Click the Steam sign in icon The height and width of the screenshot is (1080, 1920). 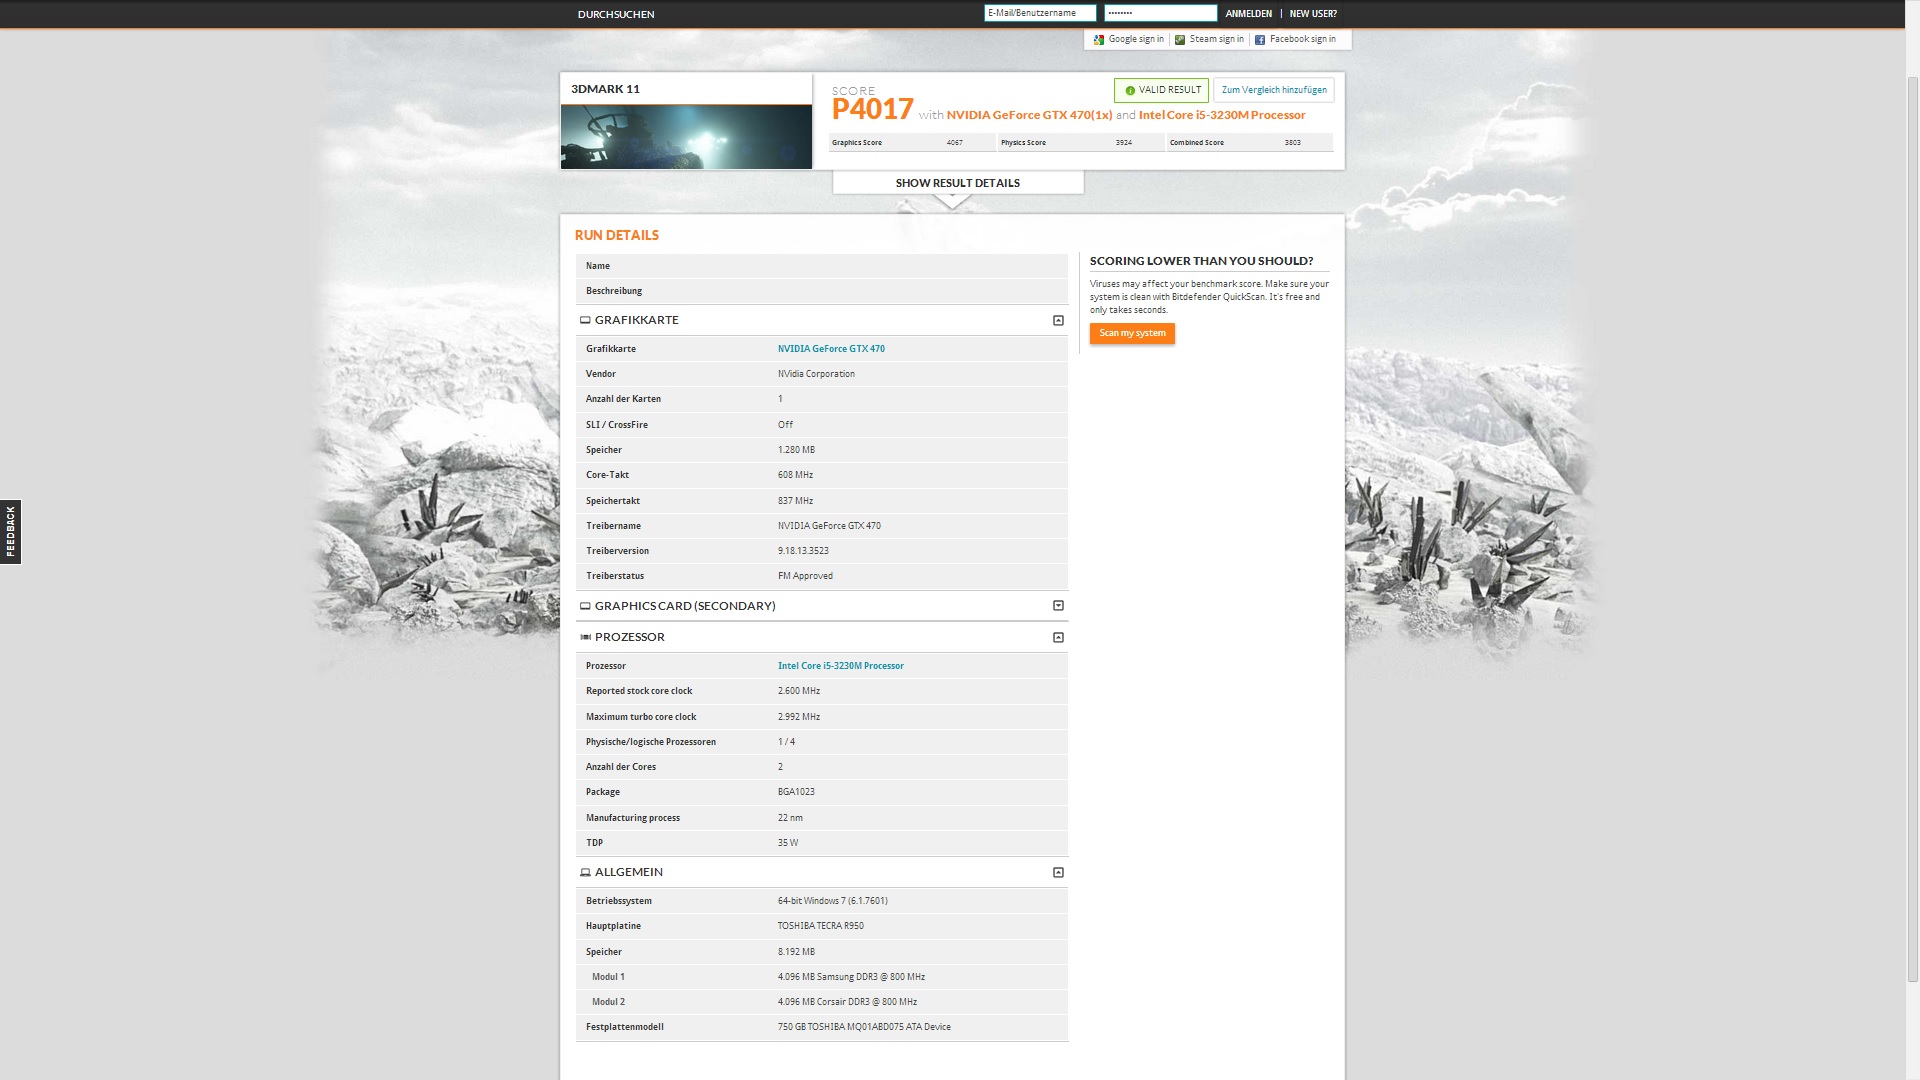coord(1180,40)
